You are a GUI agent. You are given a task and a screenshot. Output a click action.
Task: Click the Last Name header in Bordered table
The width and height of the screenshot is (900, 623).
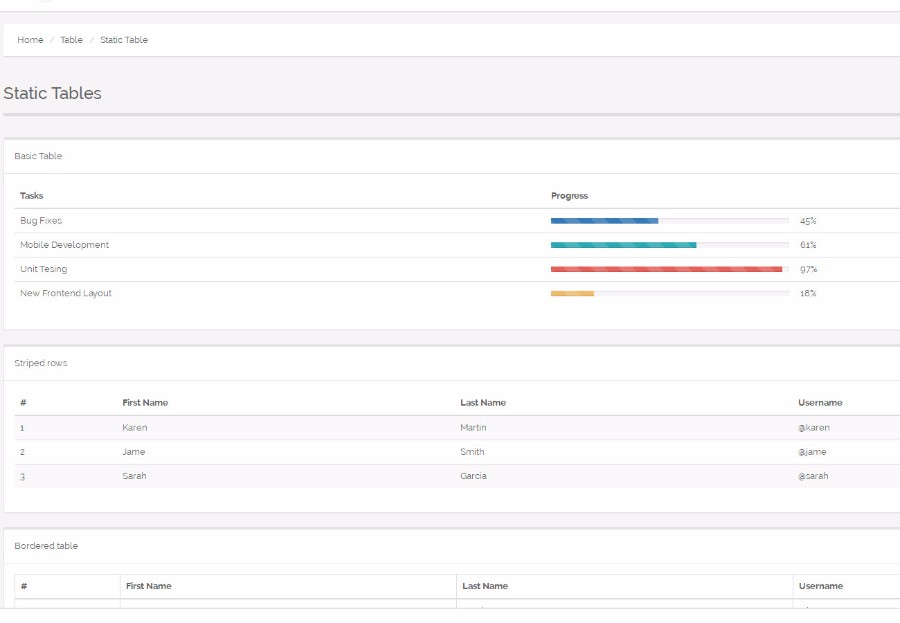(x=485, y=586)
